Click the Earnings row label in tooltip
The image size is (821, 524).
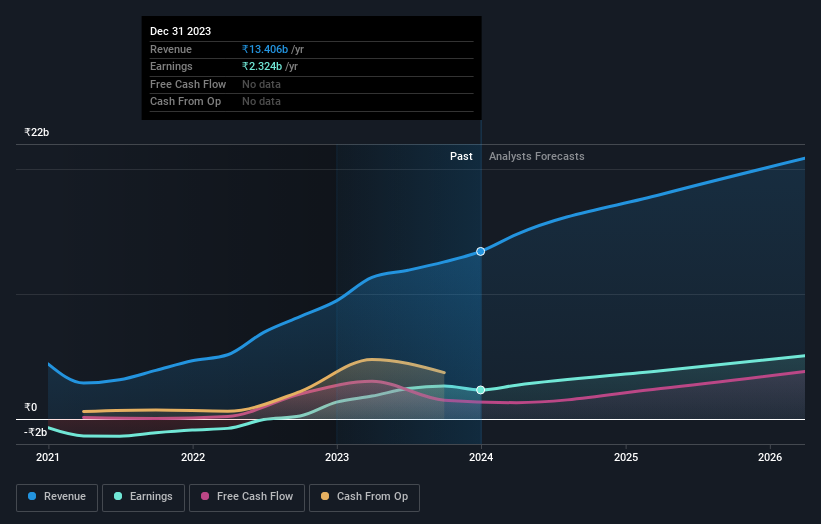pyautogui.click(x=171, y=66)
